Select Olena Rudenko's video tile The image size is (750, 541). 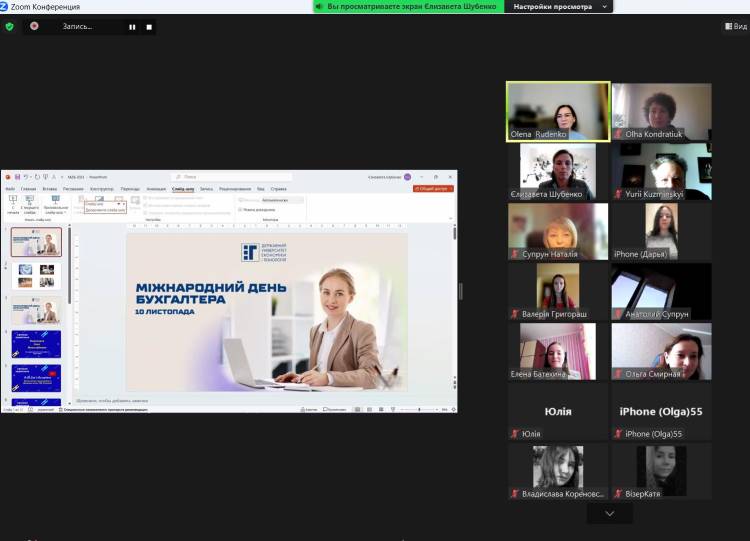(x=558, y=111)
